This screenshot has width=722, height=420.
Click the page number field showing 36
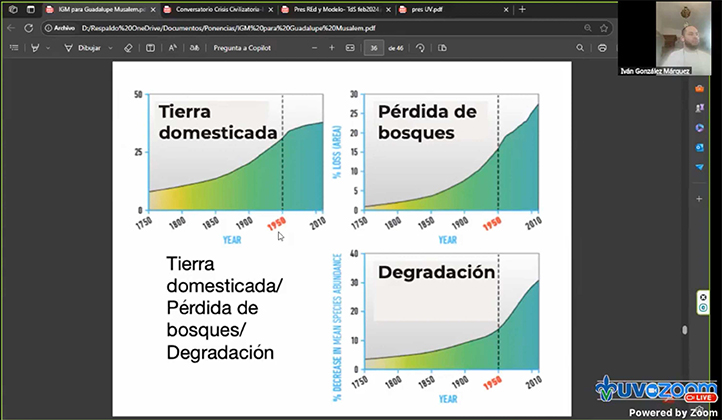pyautogui.click(x=373, y=48)
